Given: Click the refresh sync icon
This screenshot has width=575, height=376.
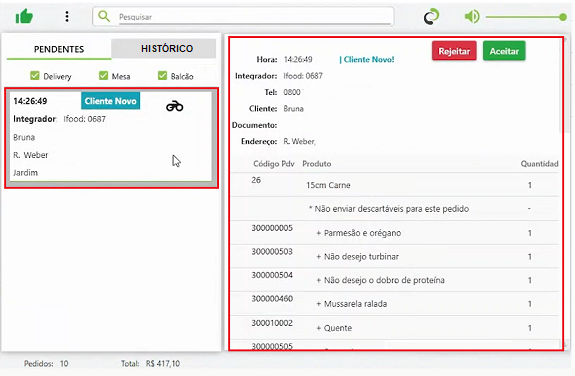Looking at the screenshot, I should pos(431,17).
